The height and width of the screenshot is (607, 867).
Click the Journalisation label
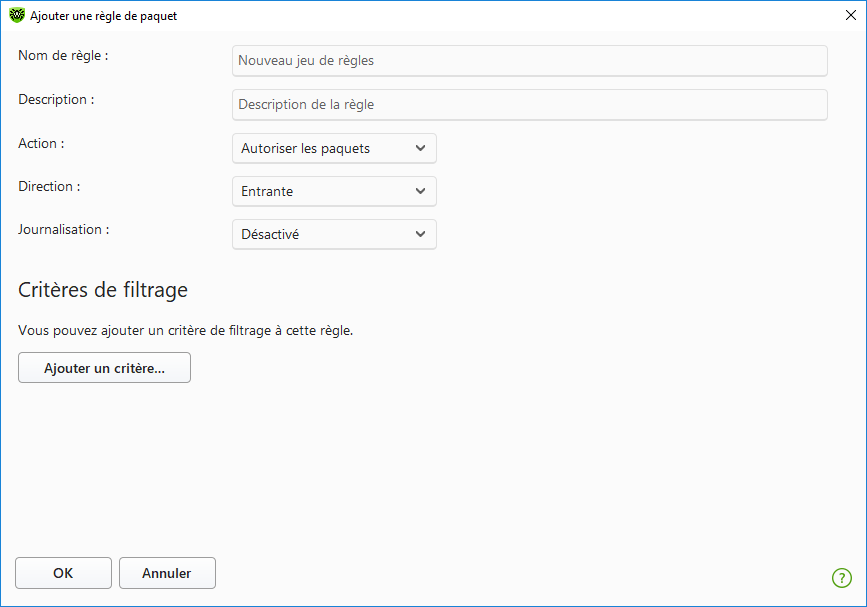[x=64, y=229]
